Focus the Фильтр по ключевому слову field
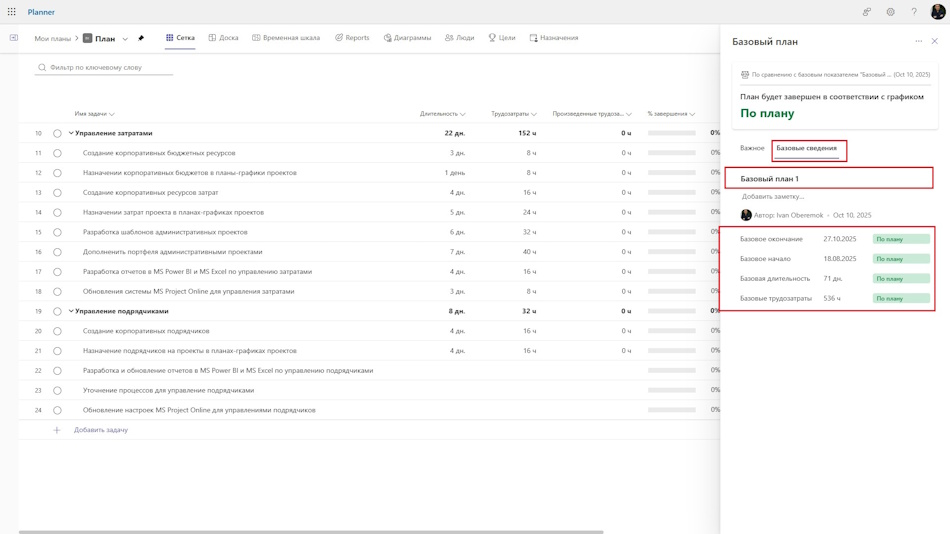950x534 pixels. tap(104, 67)
